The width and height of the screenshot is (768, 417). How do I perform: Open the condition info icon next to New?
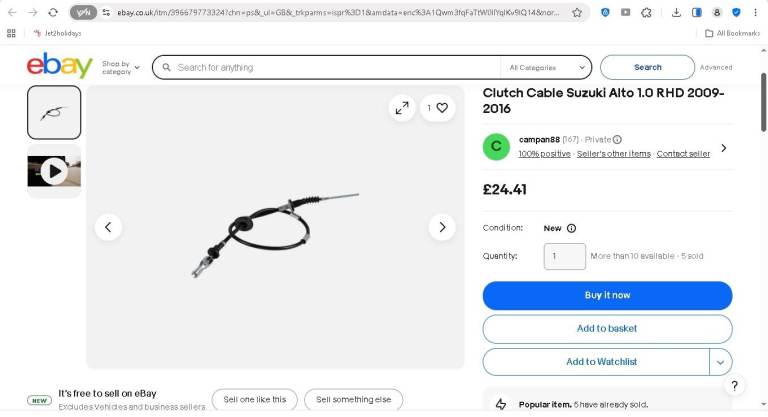point(571,228)
